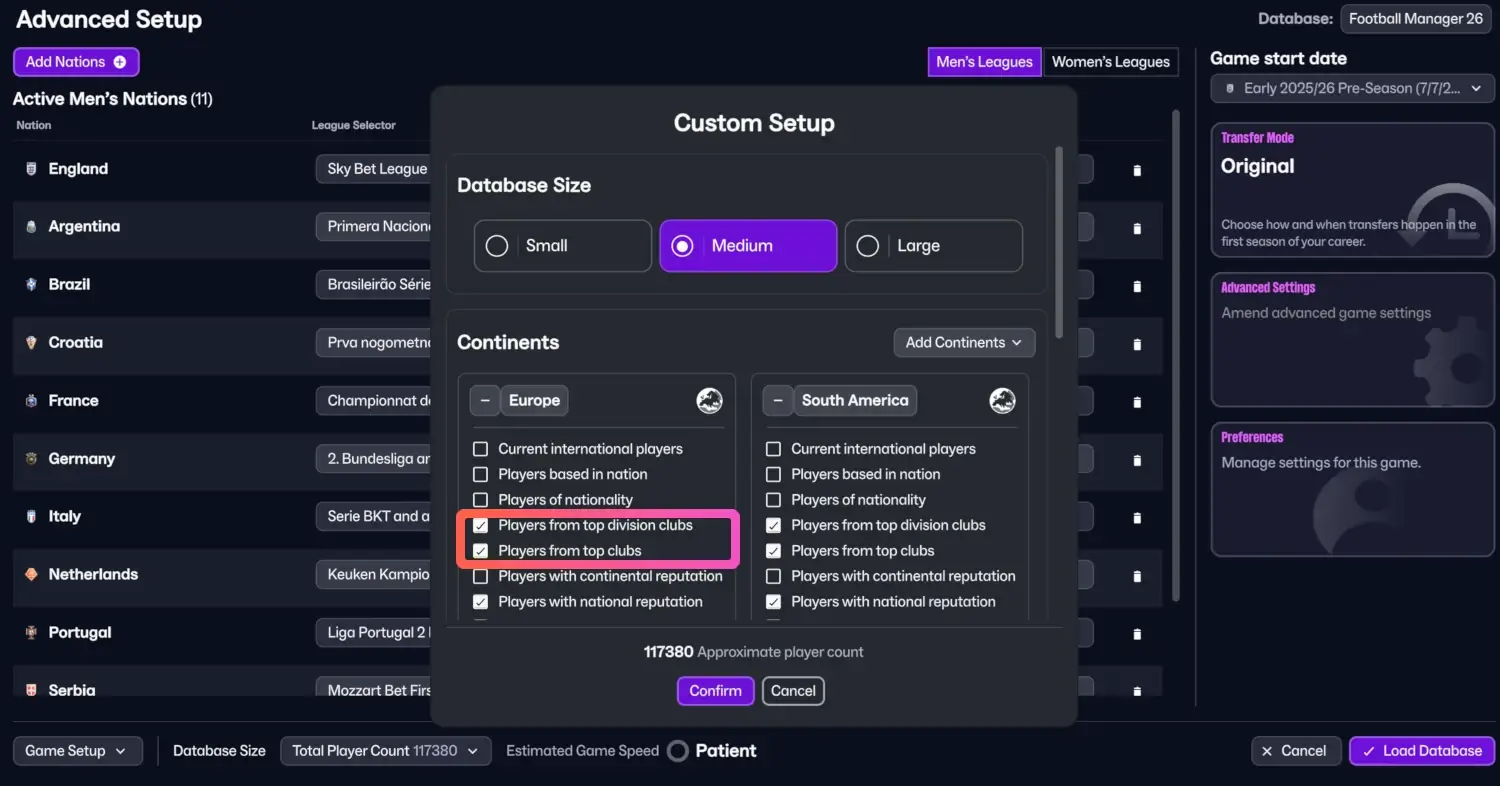Remove Europe with the minus button
The height and width of the screenshot is (786, 1500).
point(484,401)
